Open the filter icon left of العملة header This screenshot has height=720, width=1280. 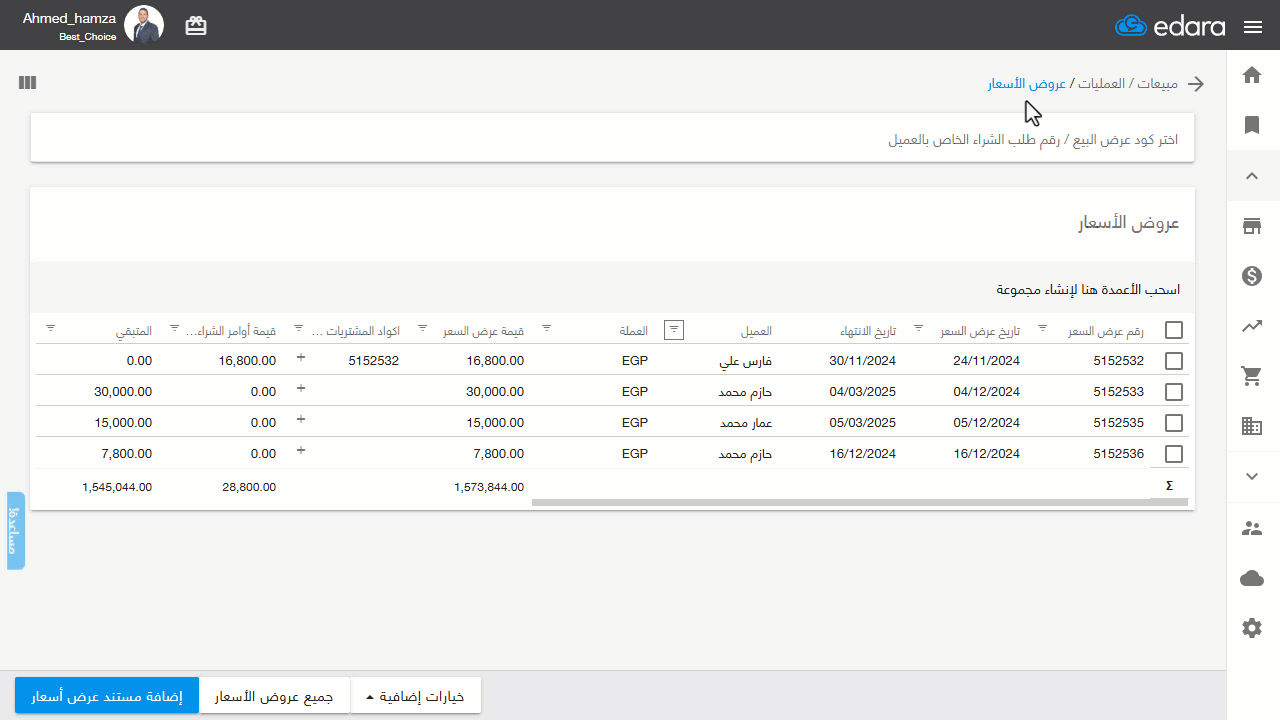coord(547,328)
